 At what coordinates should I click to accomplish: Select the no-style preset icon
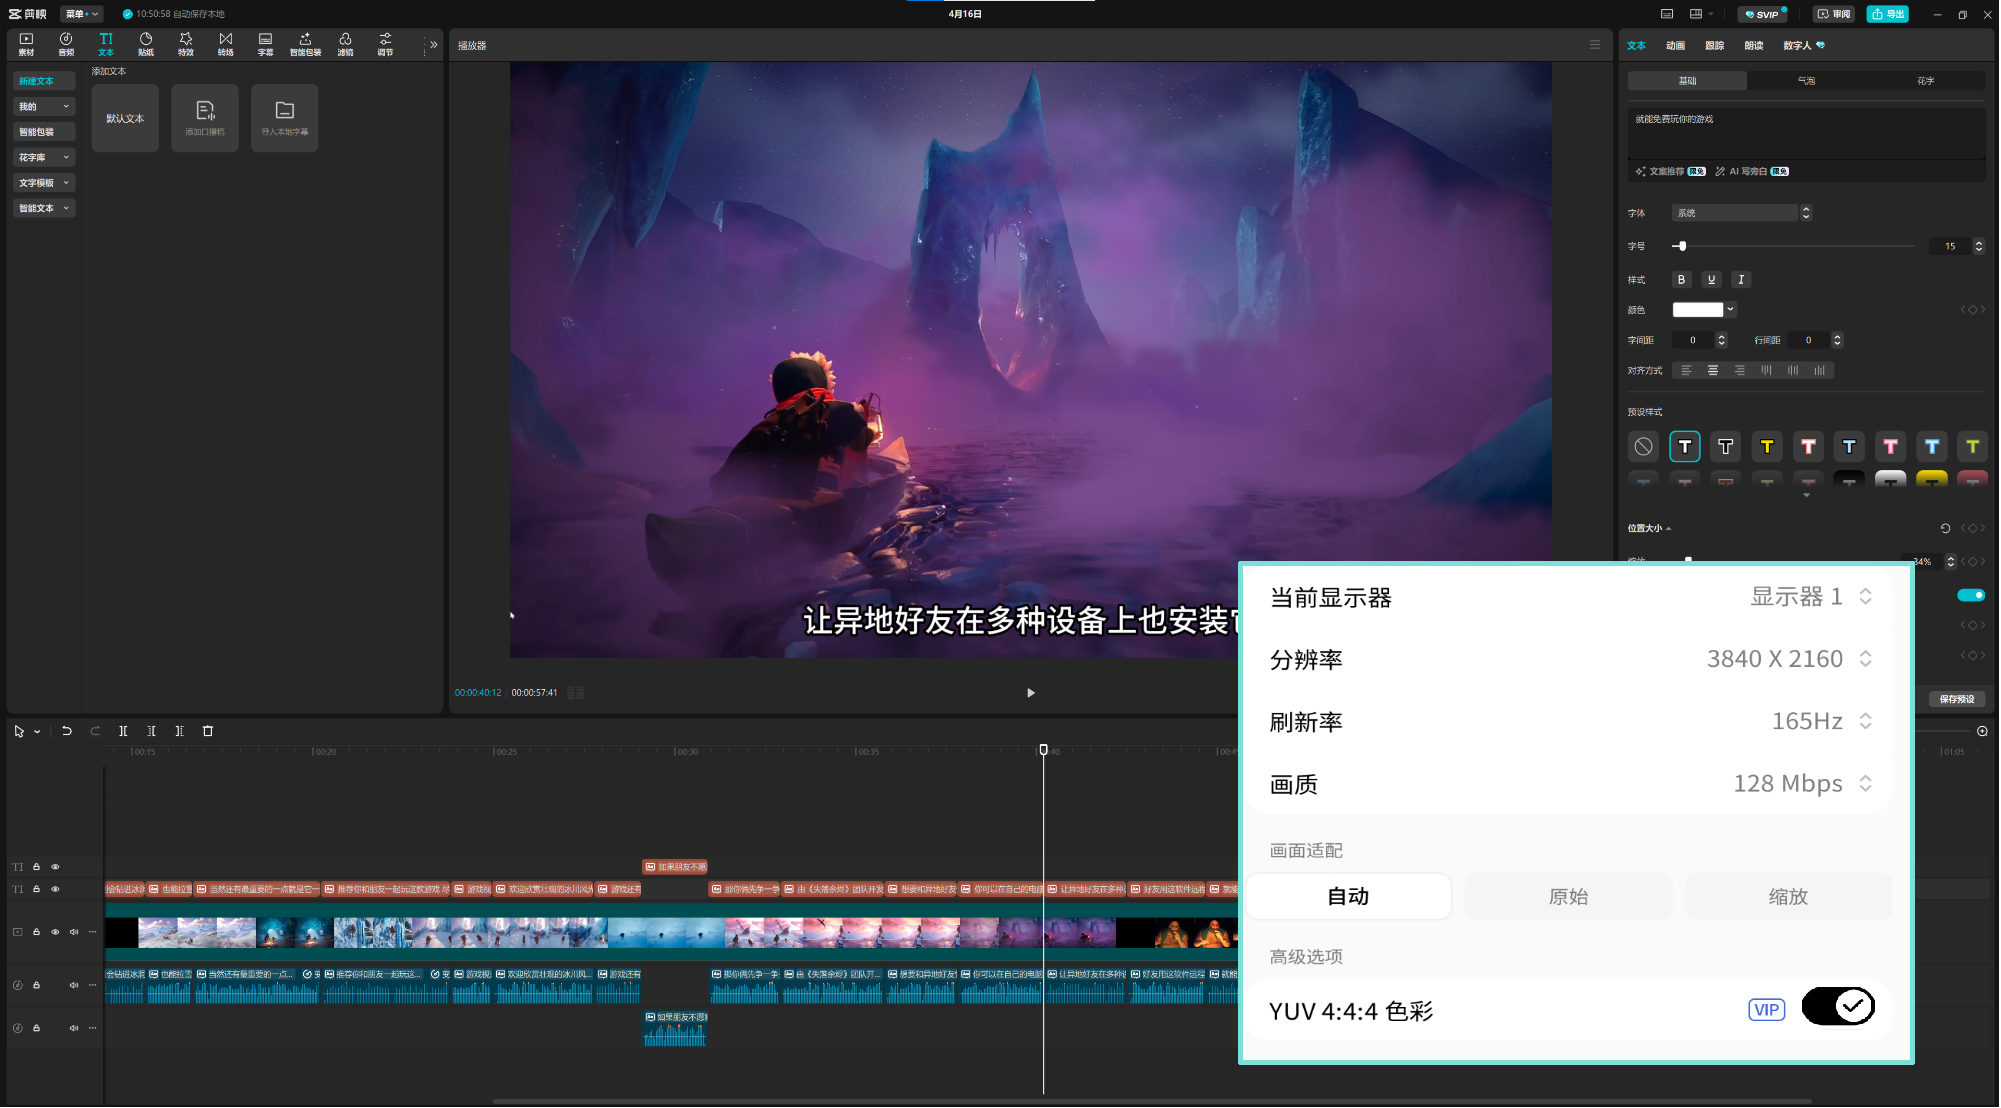pos(1644,447)
